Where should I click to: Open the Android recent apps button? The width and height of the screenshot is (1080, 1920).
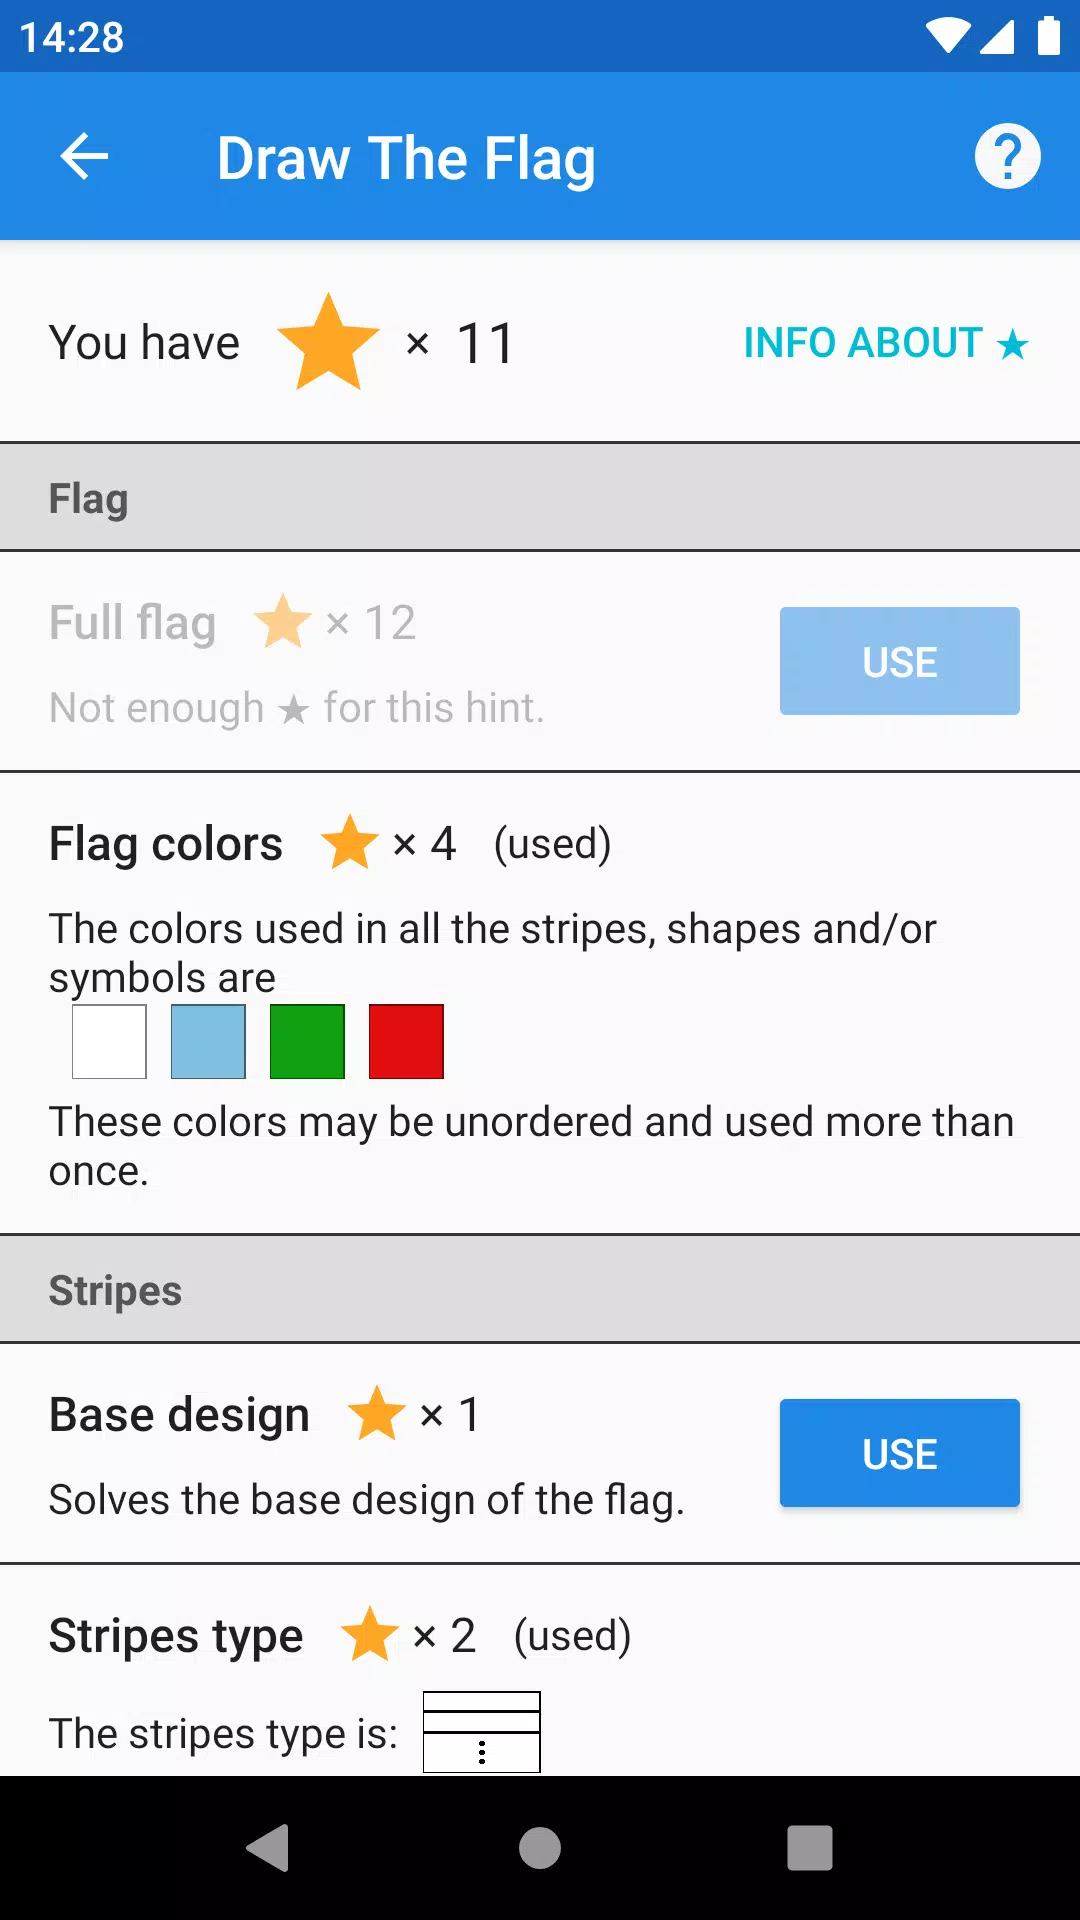(x=809, y=1847)
